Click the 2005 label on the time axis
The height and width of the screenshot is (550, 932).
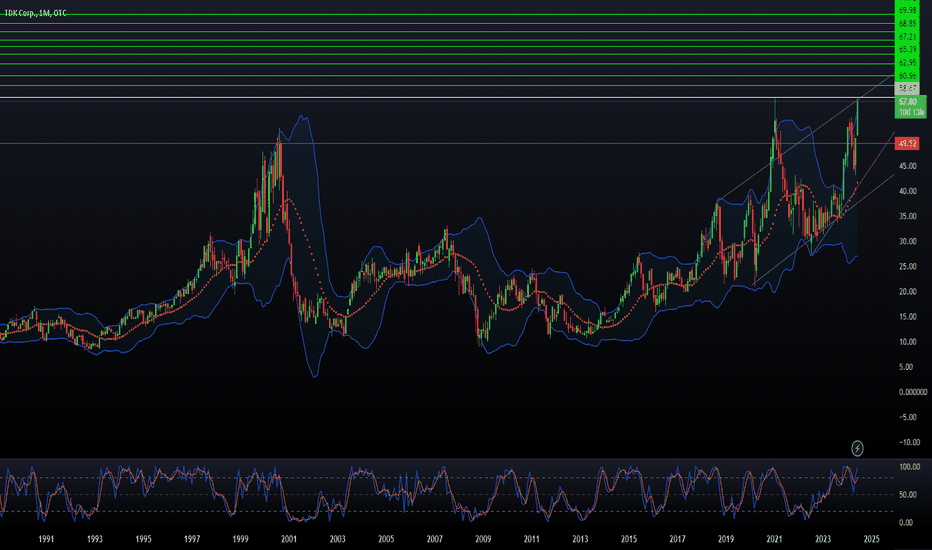point(386,539)
